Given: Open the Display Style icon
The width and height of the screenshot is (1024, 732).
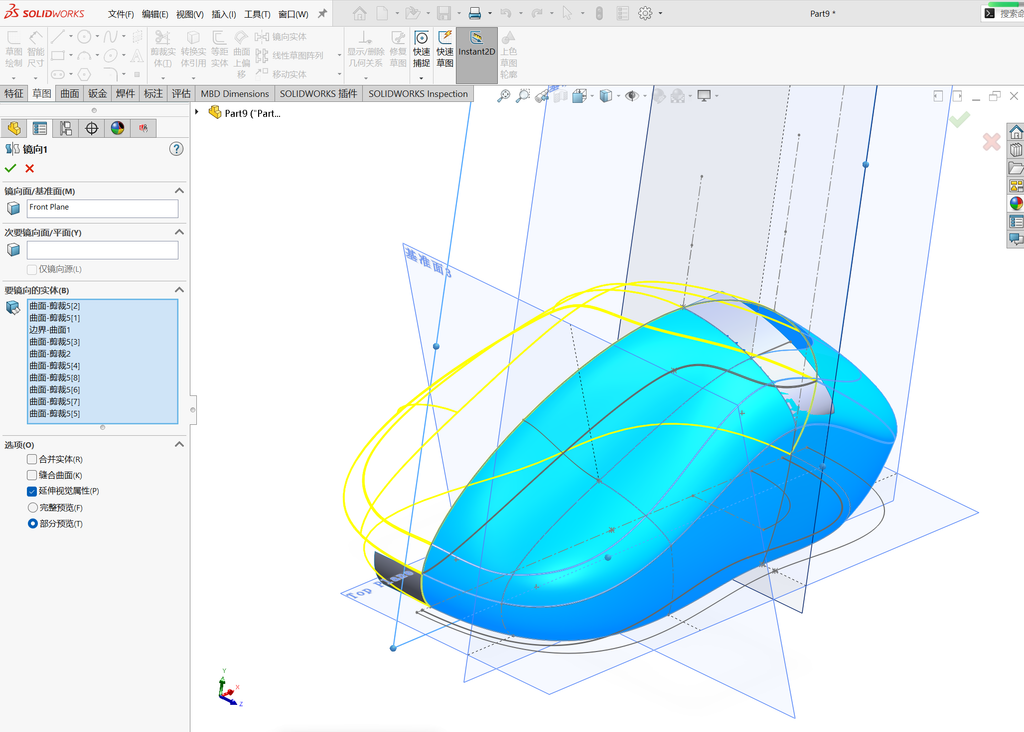Looking at the screenshot, I should [x=606, y=96].
